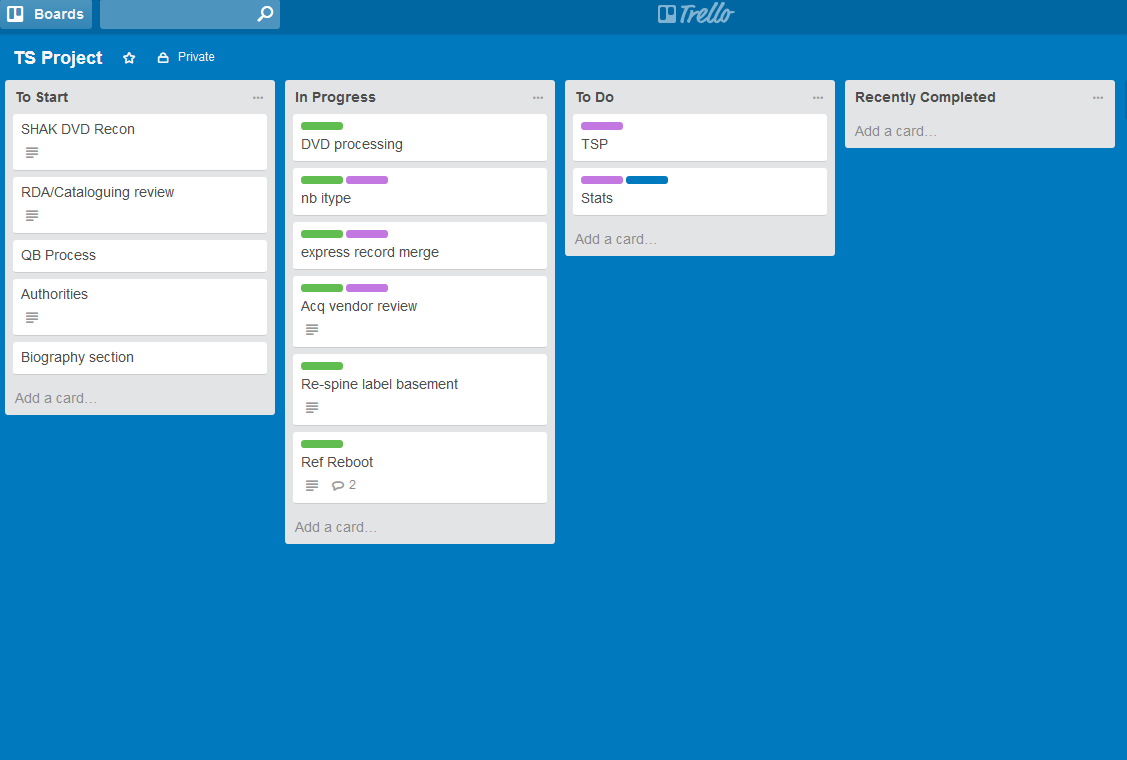
Task: Click purple label on express record merge
Action: [367, 234]
